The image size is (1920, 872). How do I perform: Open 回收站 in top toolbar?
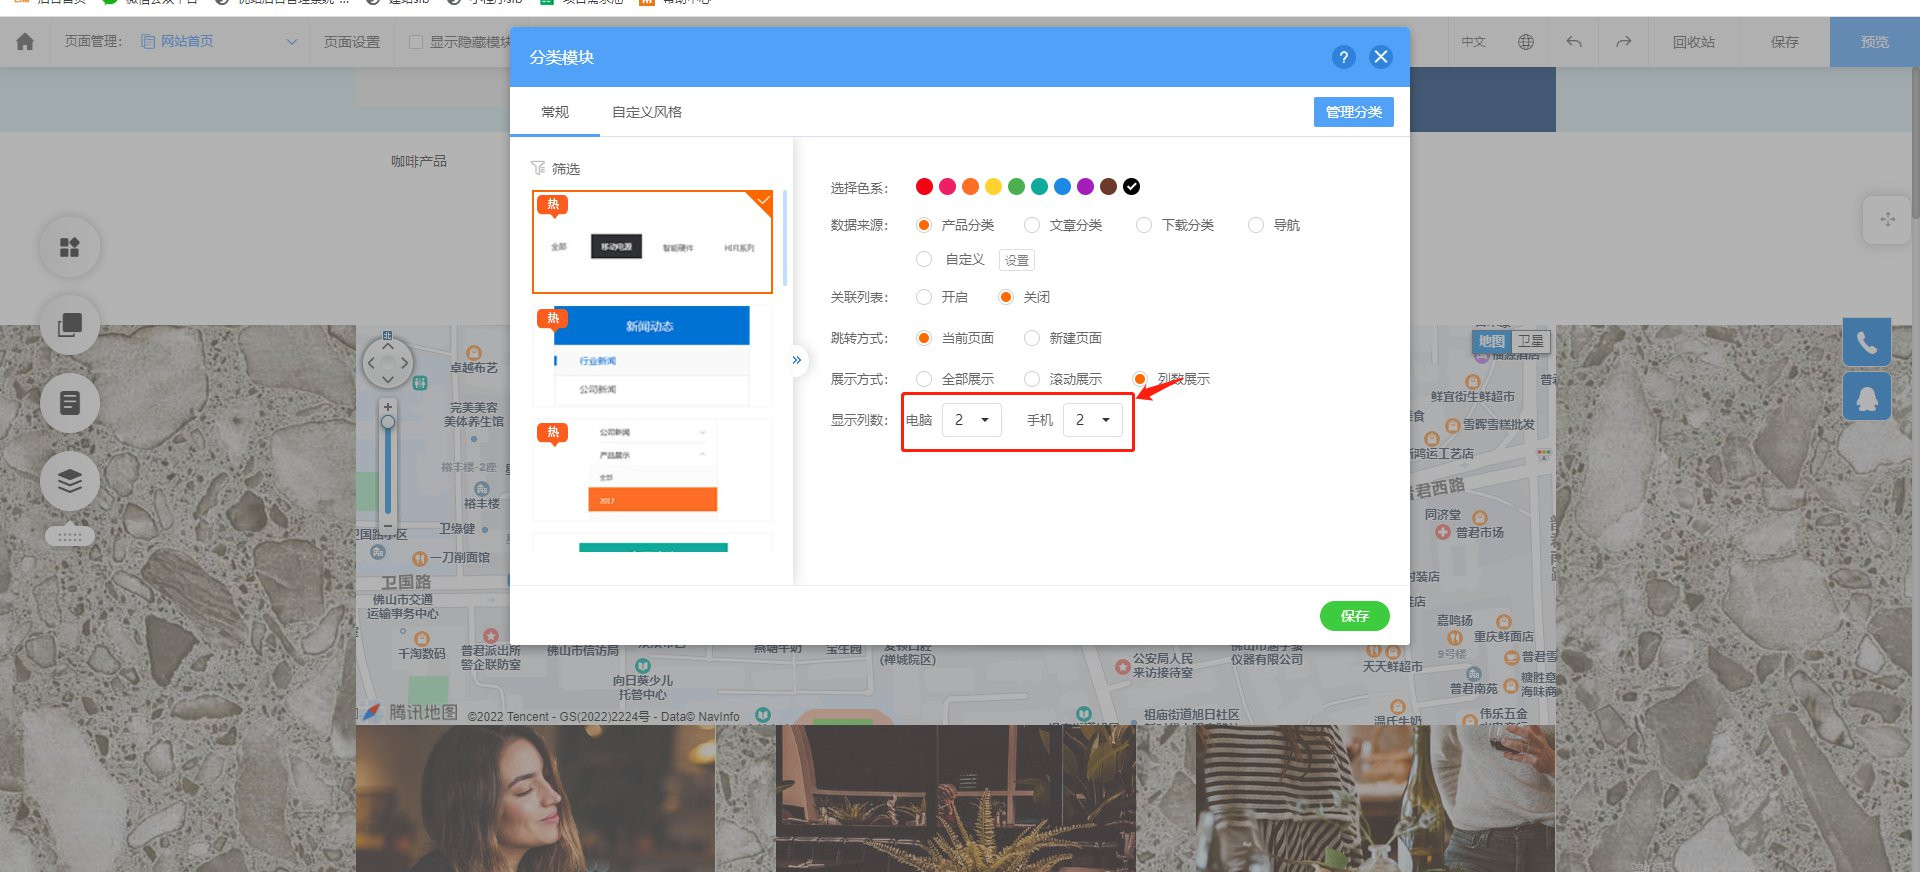pyautogui.click(x=1694, y=42)
